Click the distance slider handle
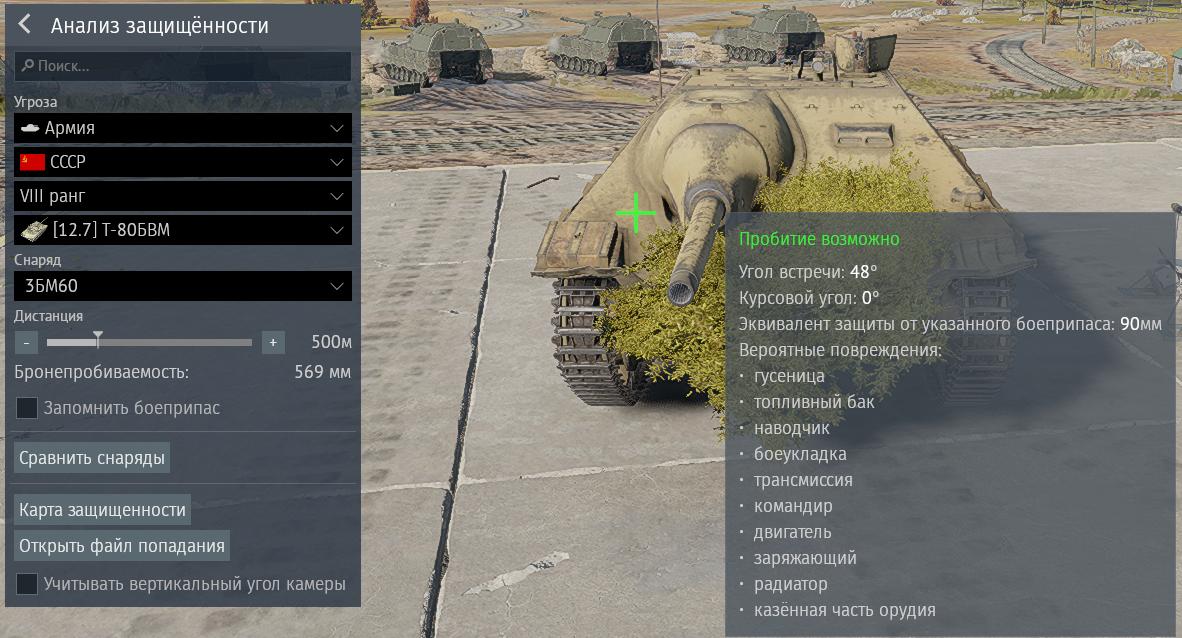Viewport: 1182px width, 638px height. click(x=98, y=339)
